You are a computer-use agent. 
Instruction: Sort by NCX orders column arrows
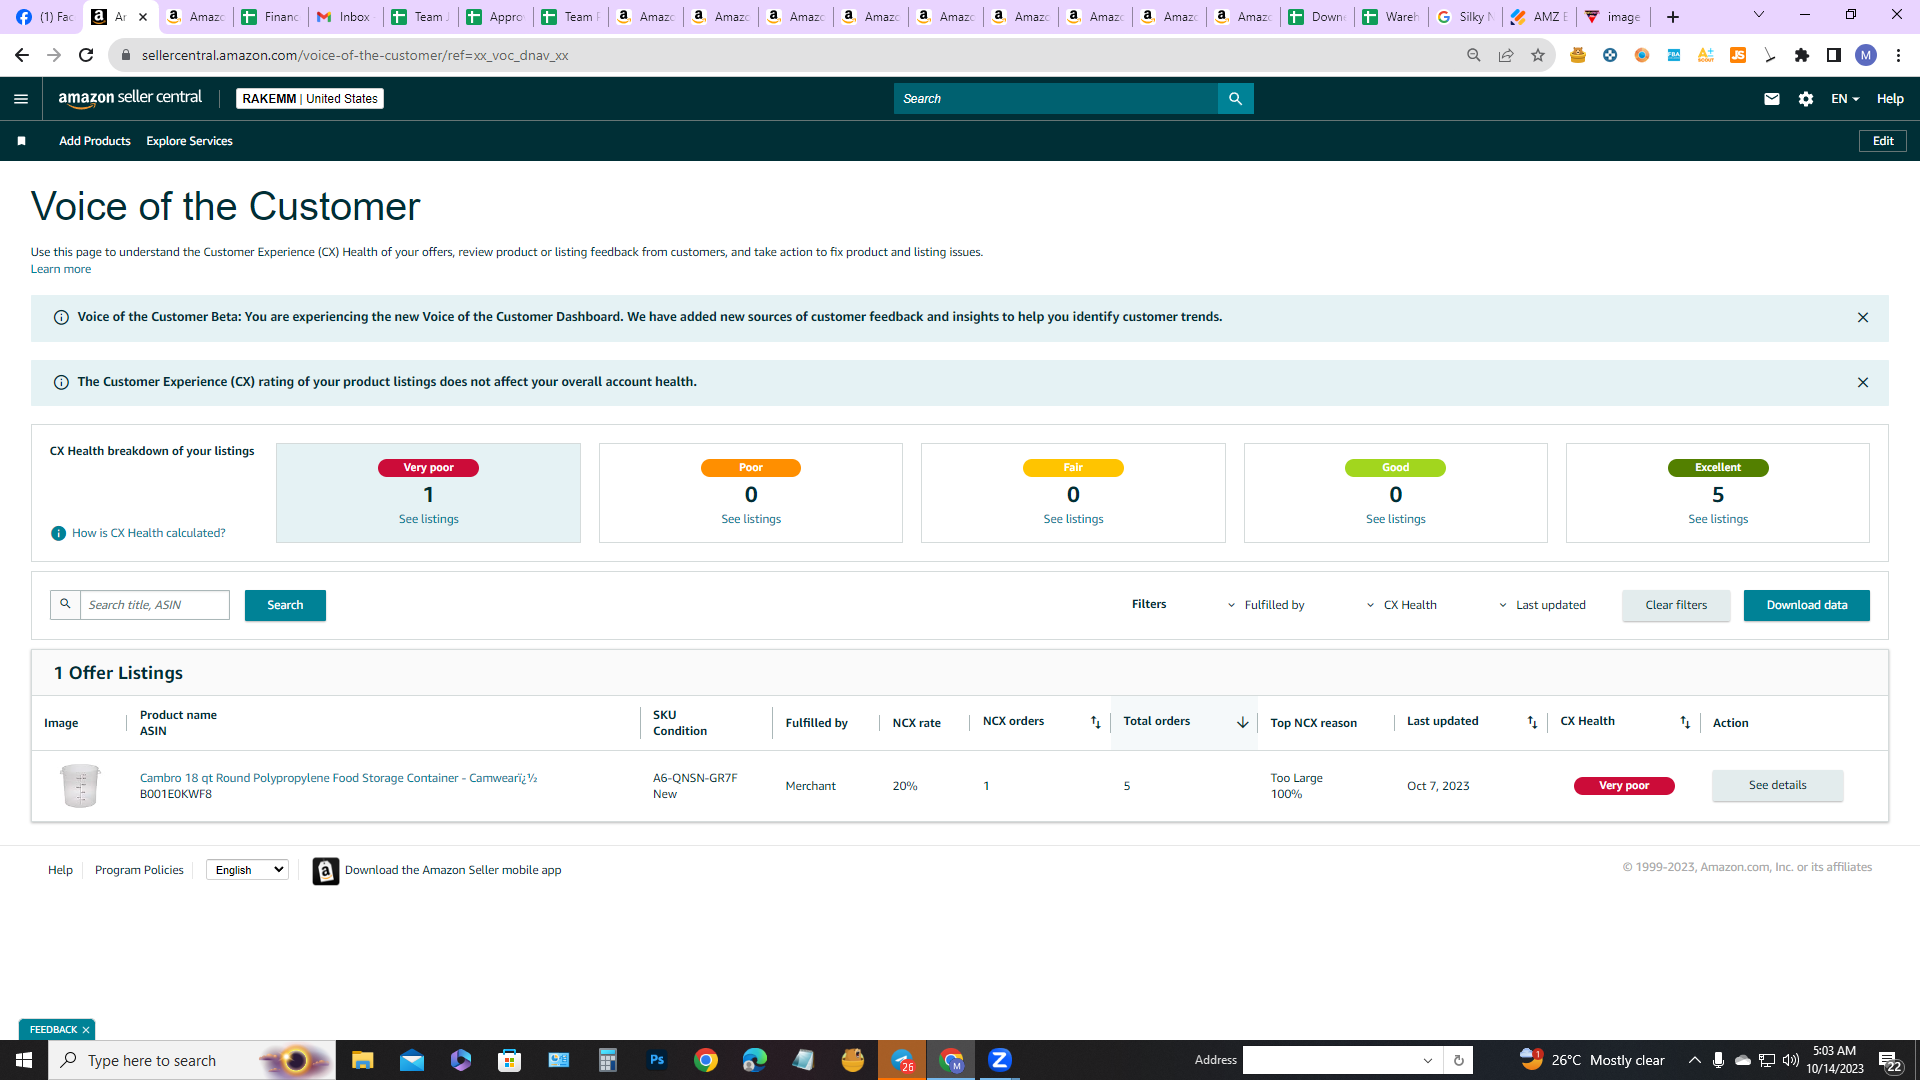pyautogui.click(x=1095, y=722)
